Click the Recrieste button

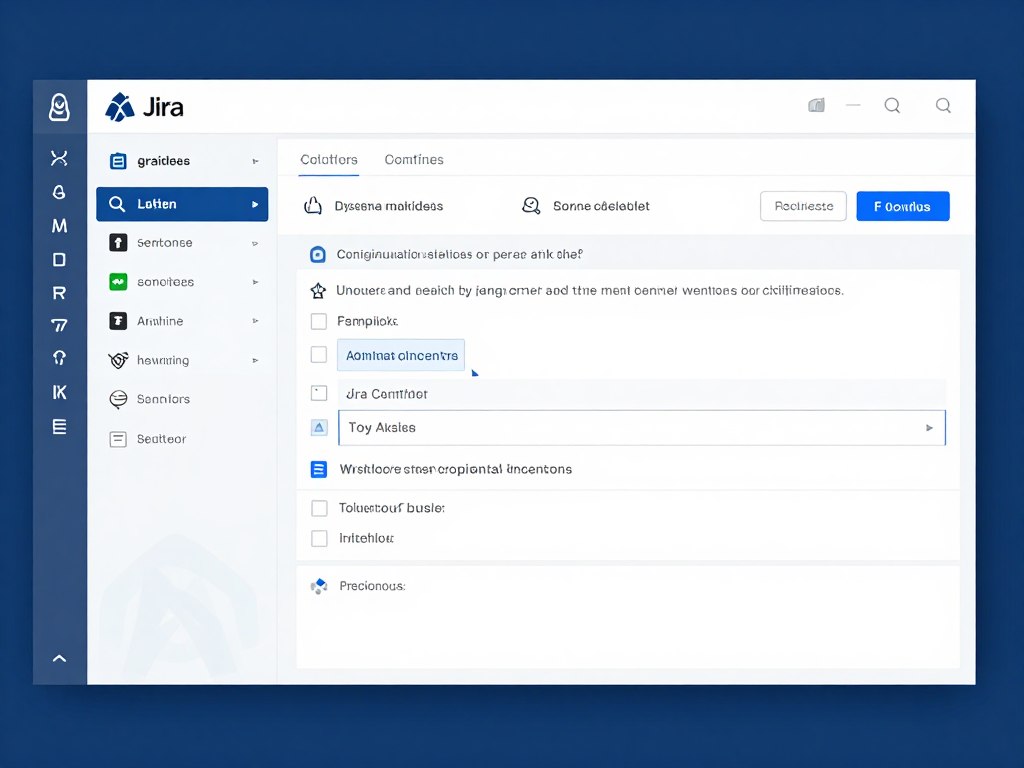pos(803,206)
